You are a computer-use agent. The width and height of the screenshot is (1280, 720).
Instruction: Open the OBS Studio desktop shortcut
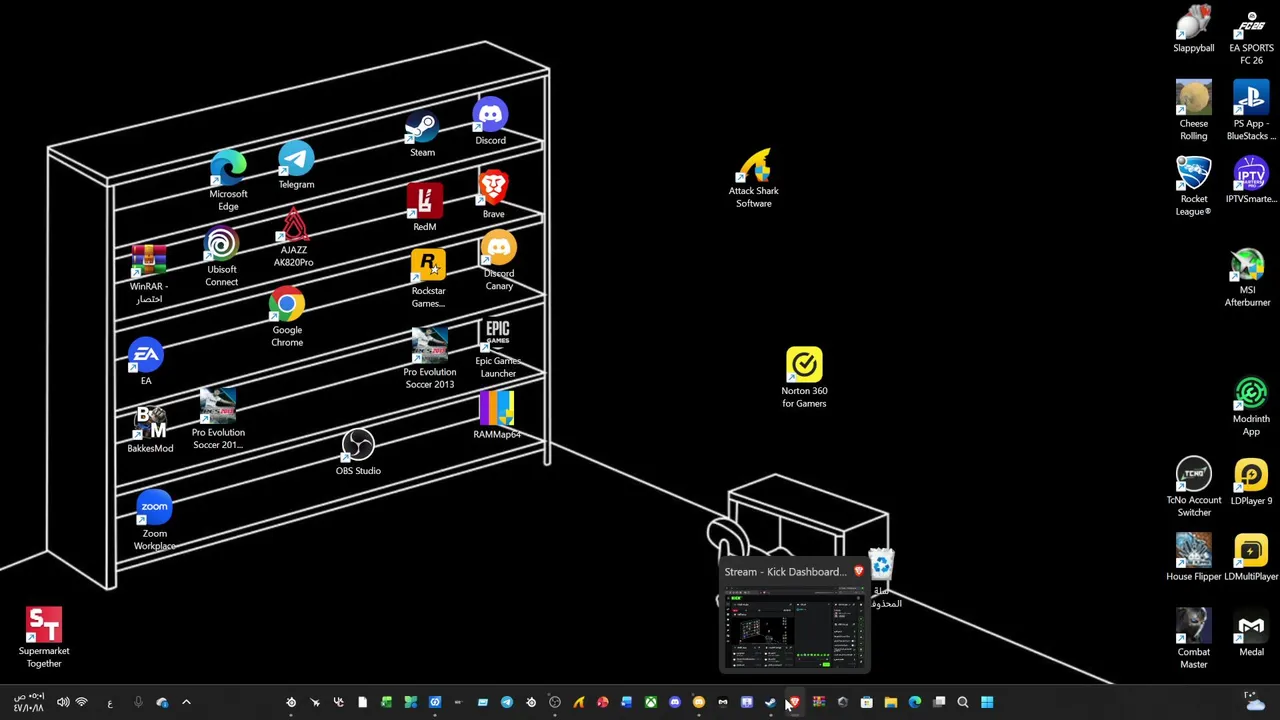point(358,446)
